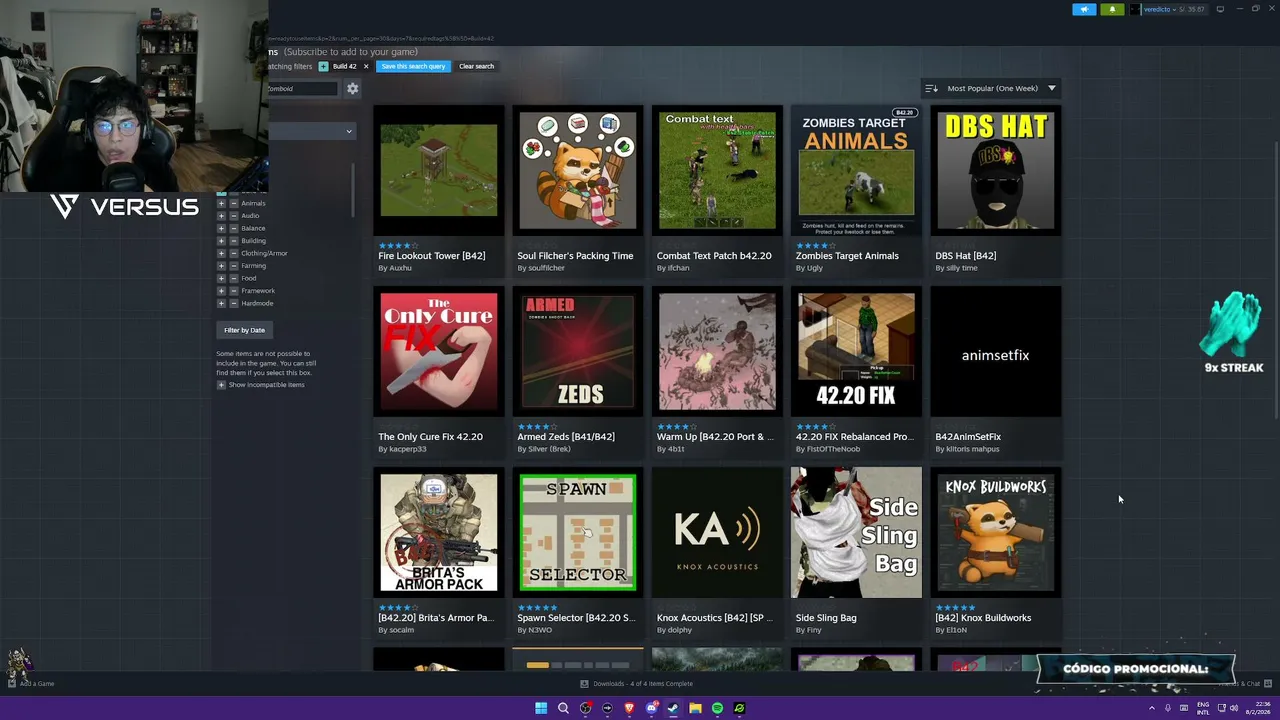The image size is (1280, 720).
Task: Include the Food tag with plus
Action: (221, 278)
